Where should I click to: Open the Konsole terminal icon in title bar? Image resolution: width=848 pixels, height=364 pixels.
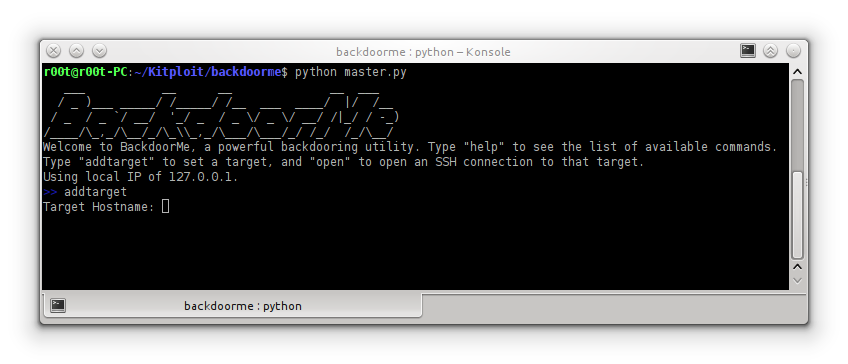[748, 51]
